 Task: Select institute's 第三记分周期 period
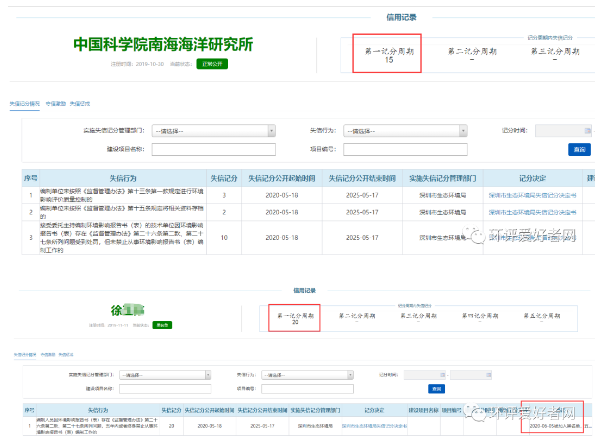[x=555, y=54]
